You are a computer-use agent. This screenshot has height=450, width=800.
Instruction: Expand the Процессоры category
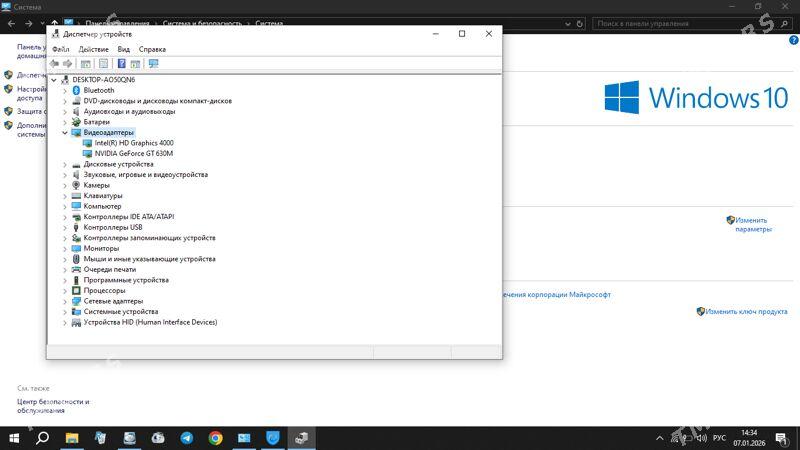pyautogui.click(x=66, y=290)
